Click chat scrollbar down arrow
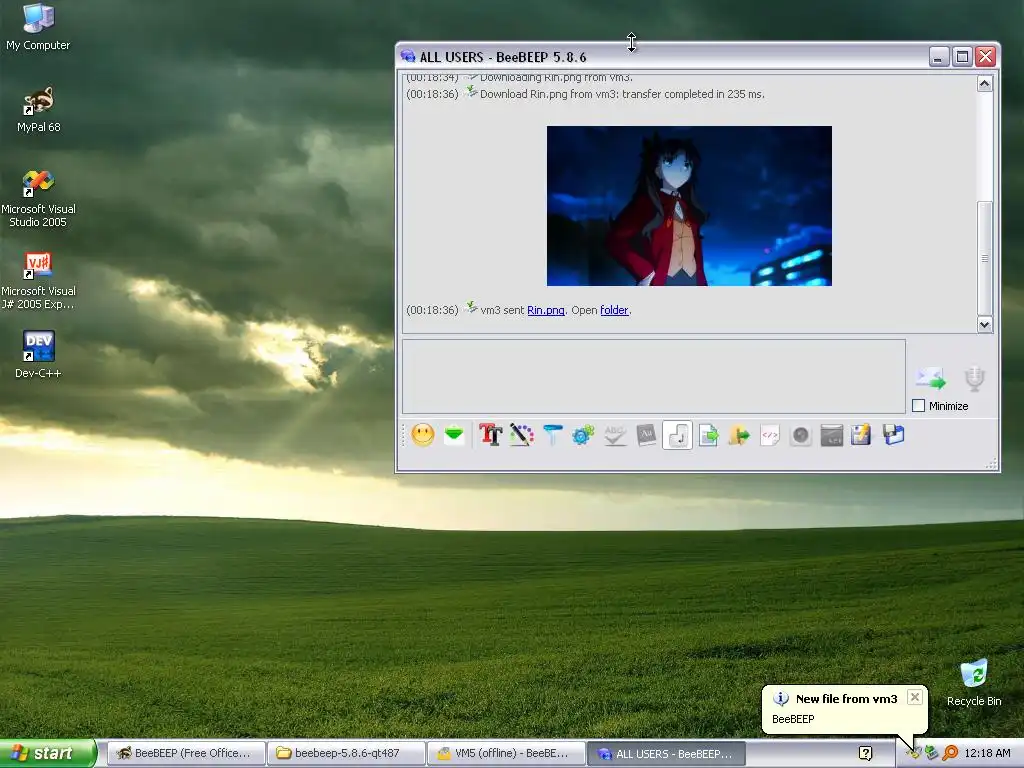 coord(985,325)
